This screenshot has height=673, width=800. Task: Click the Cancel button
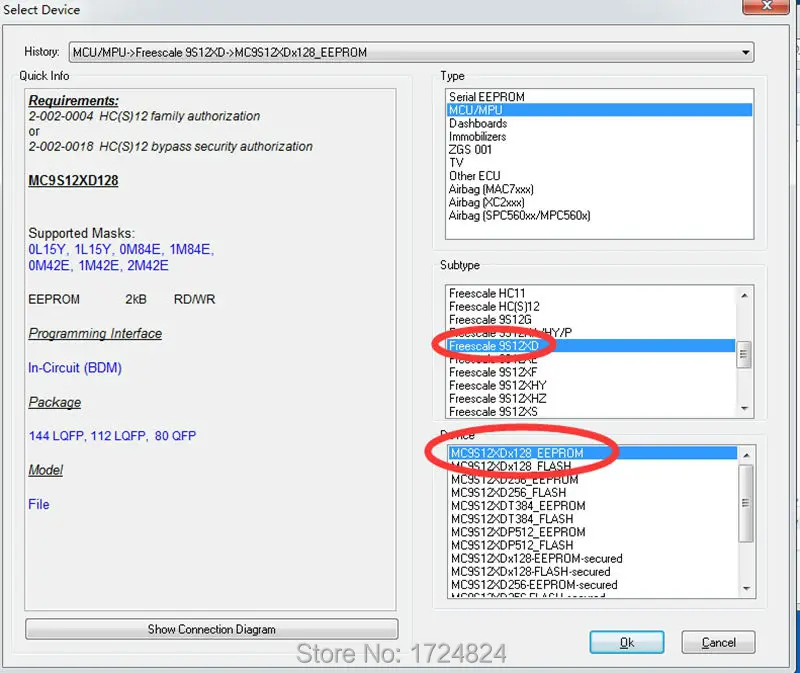pyautogui.click(x=718, y=642)
